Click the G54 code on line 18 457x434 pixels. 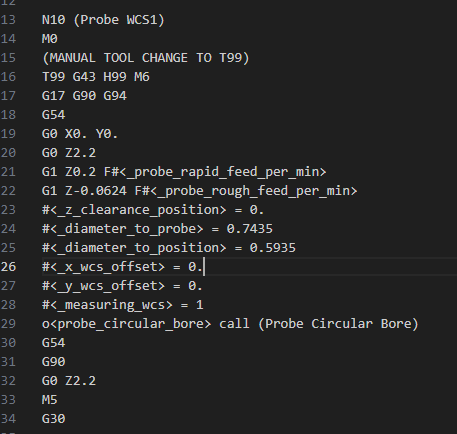(x=54, y=115)
